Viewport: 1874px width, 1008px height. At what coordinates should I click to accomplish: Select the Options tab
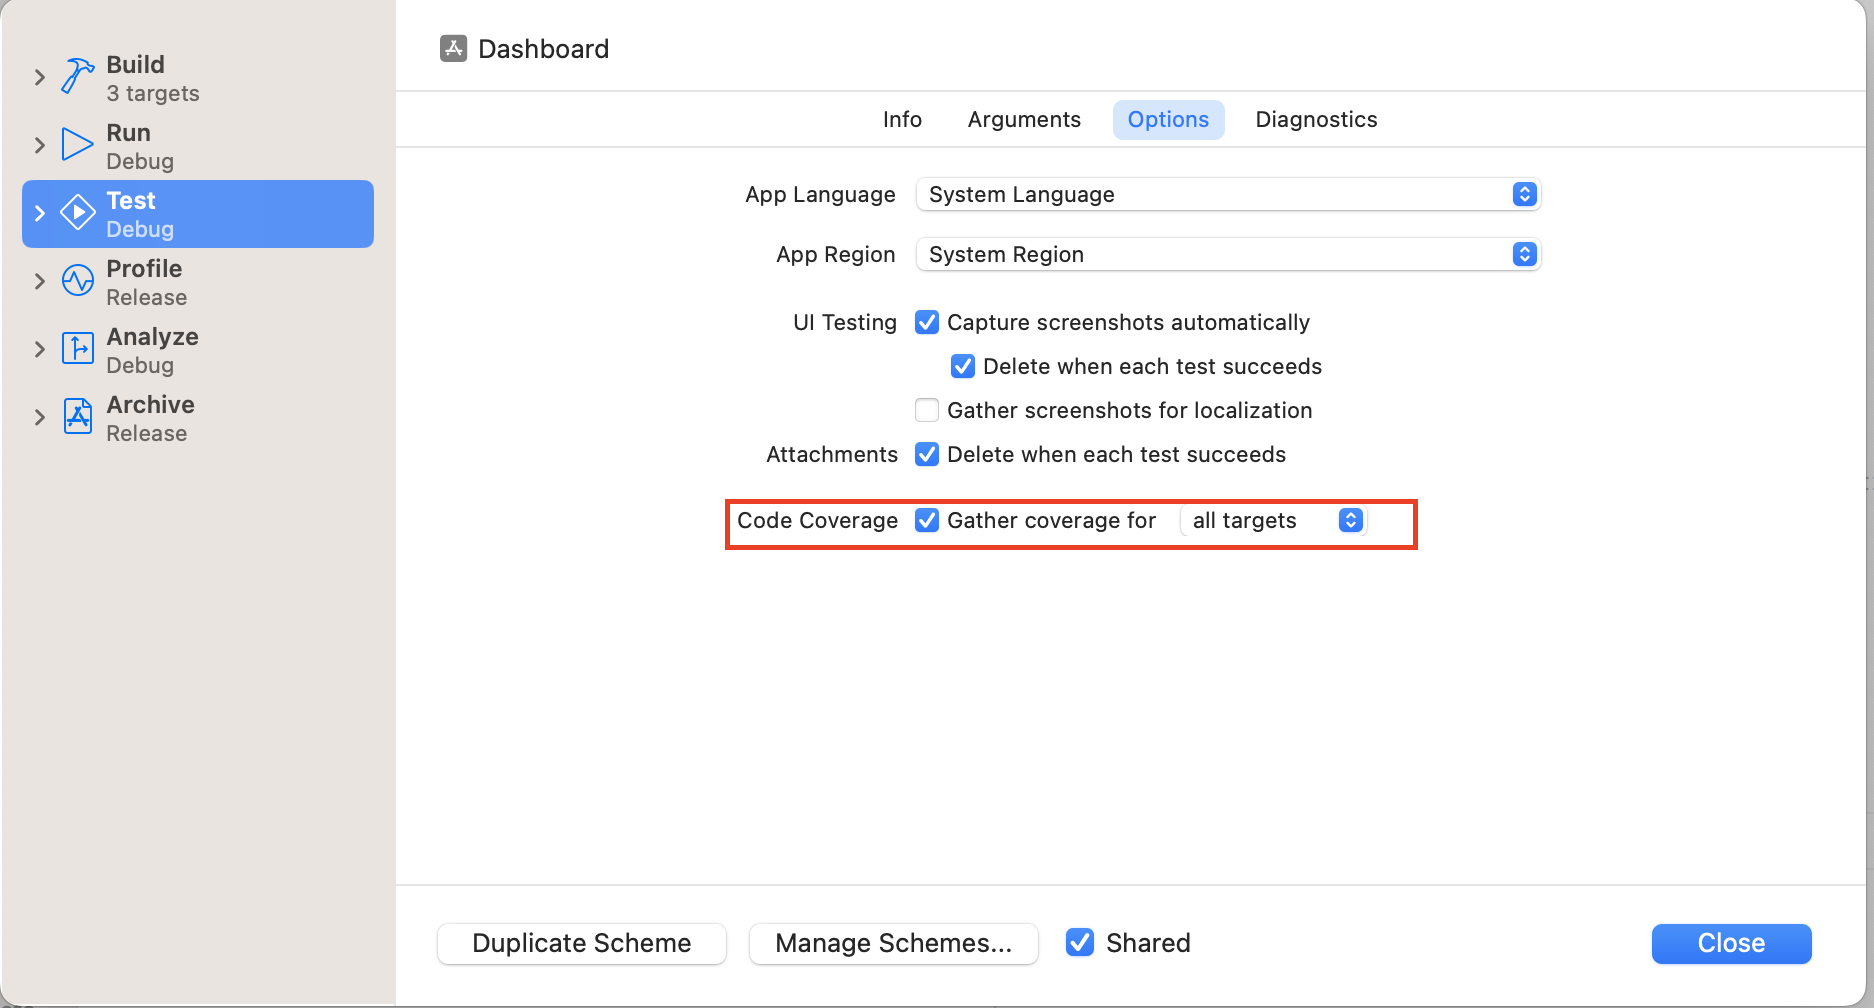pos(1168,120)
